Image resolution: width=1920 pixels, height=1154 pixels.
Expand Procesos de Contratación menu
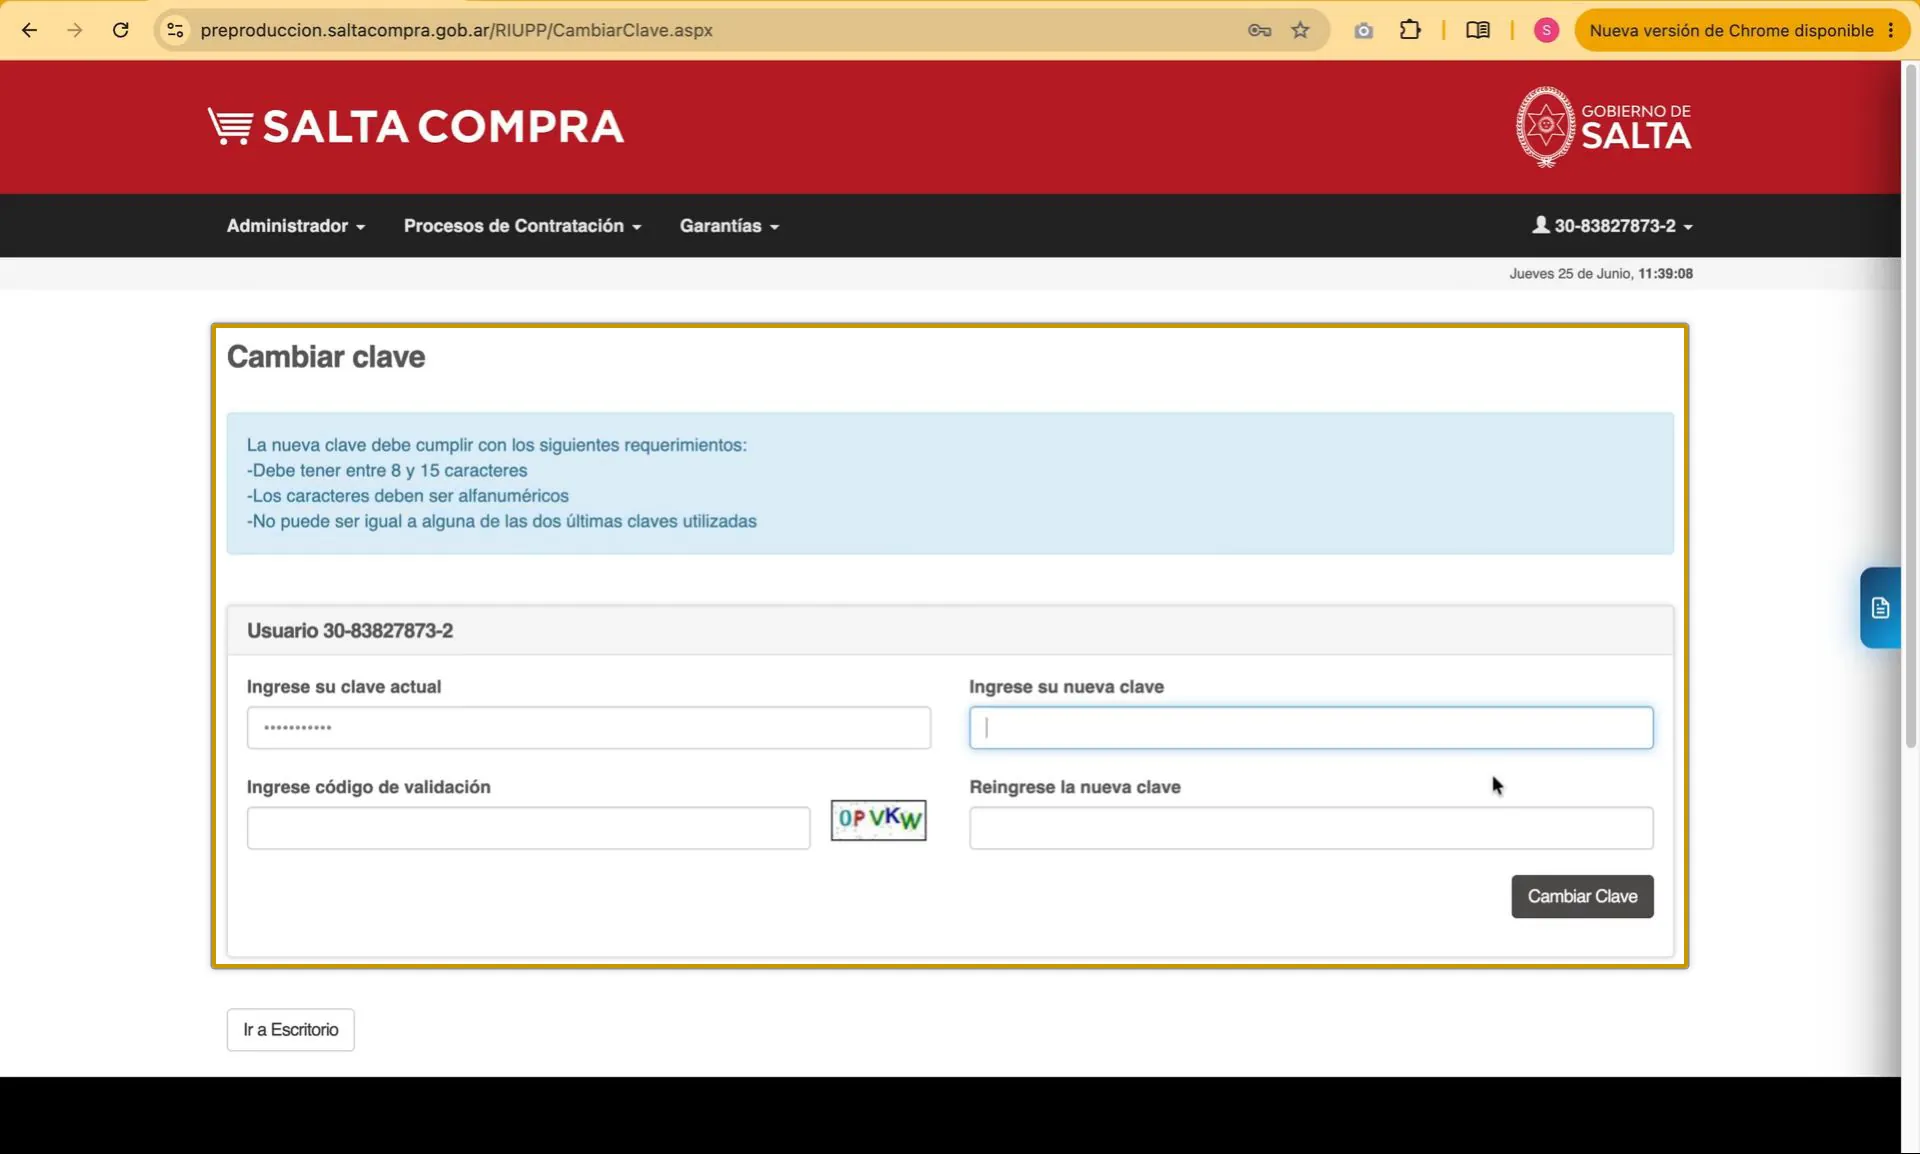522,226
